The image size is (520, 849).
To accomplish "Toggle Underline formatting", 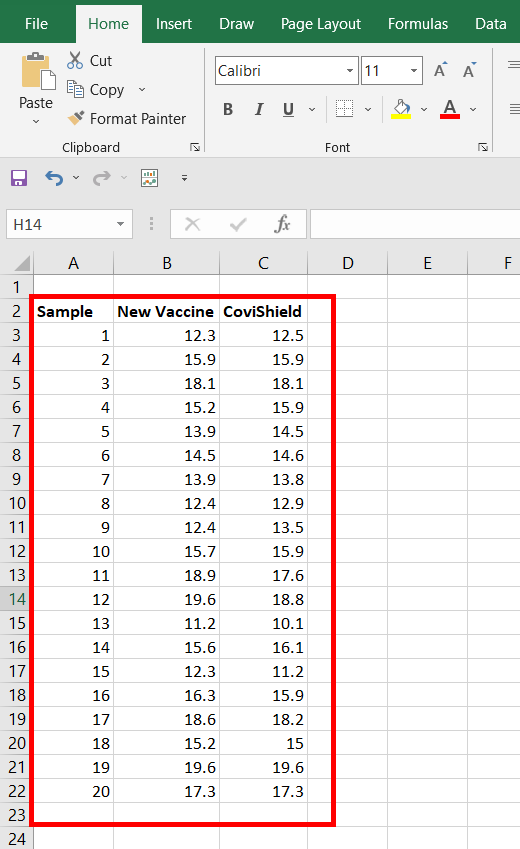I will [x=288, y=109].
